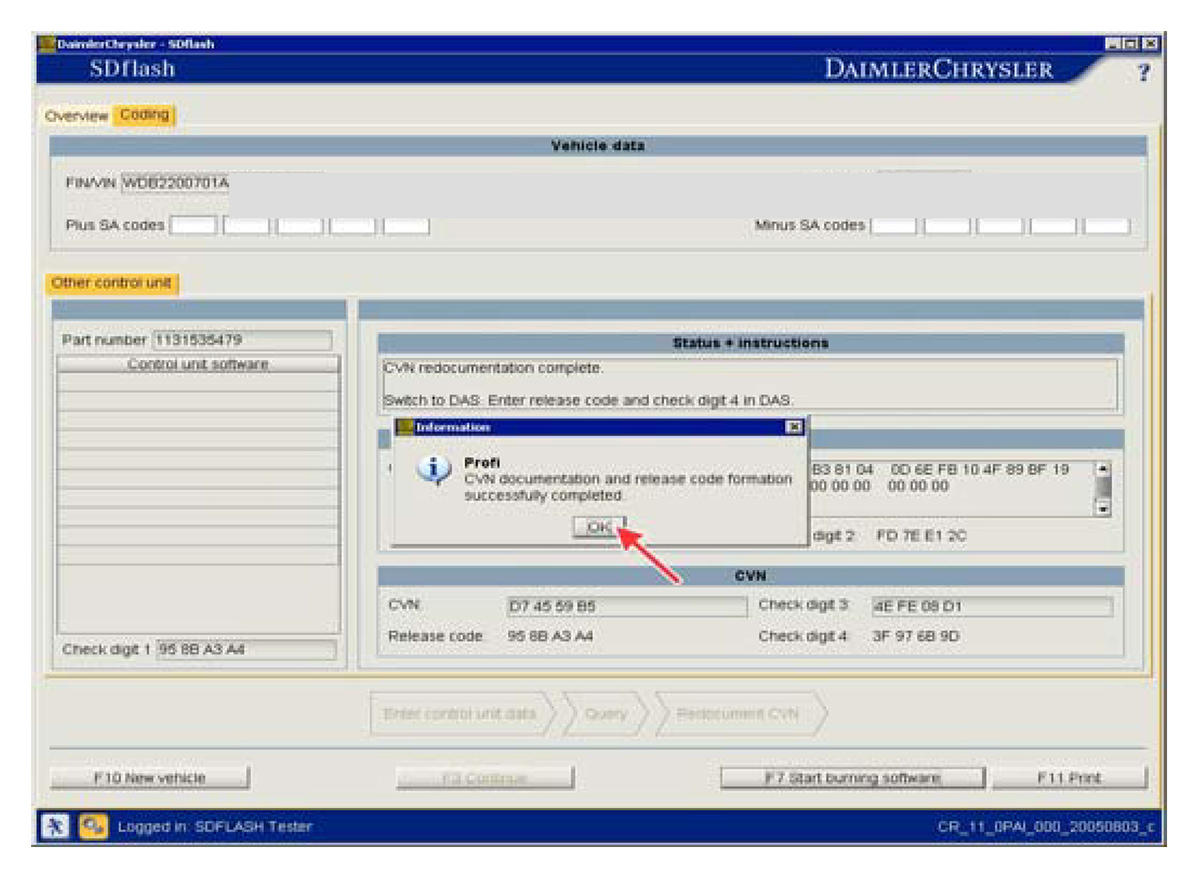This screenshot has width=1199, height=879.
Task: Click F7 Start burning software button
Action: coord(852,778)
